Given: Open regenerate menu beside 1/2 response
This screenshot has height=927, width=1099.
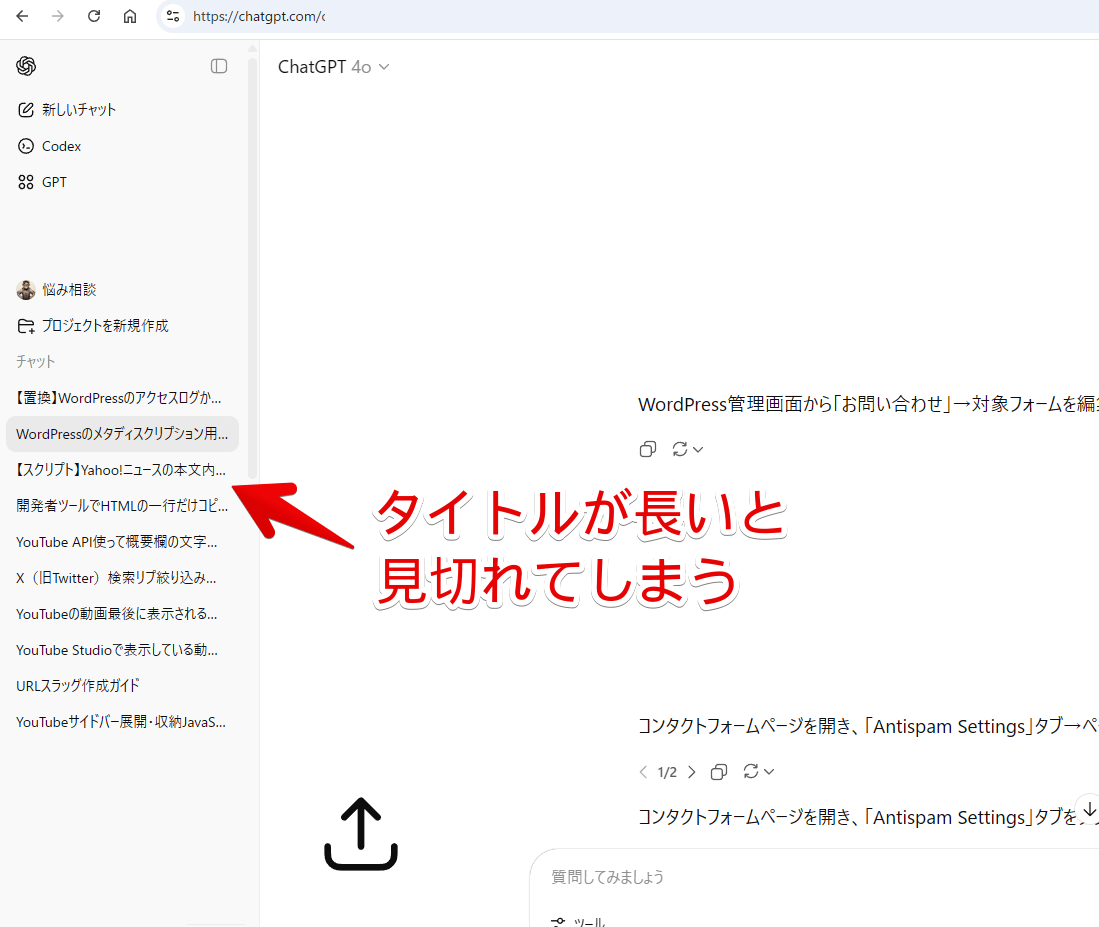Looking at the screenshot, I should pos(758,771).
